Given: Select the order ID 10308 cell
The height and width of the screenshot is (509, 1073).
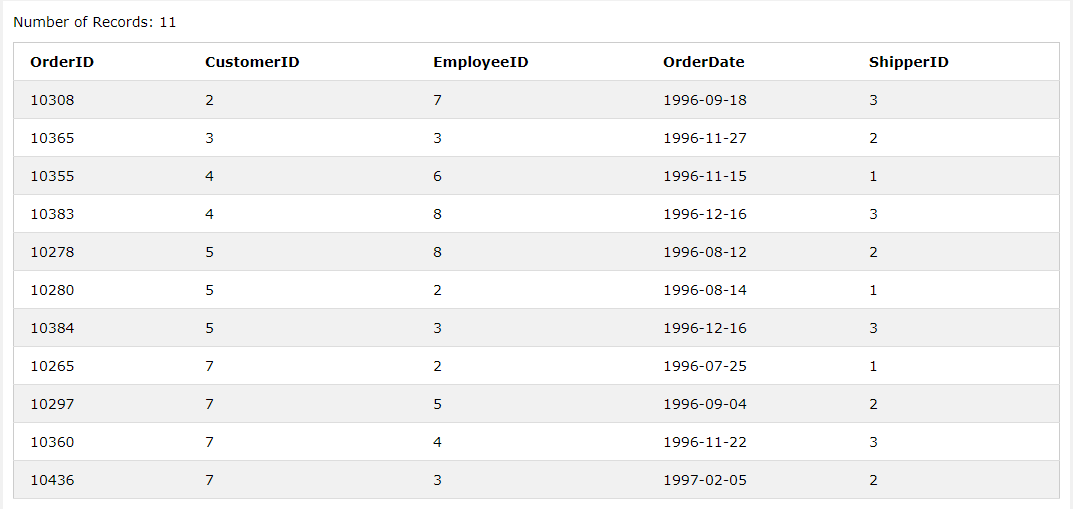Looking at the screenshot, I should tap(52, 100).
